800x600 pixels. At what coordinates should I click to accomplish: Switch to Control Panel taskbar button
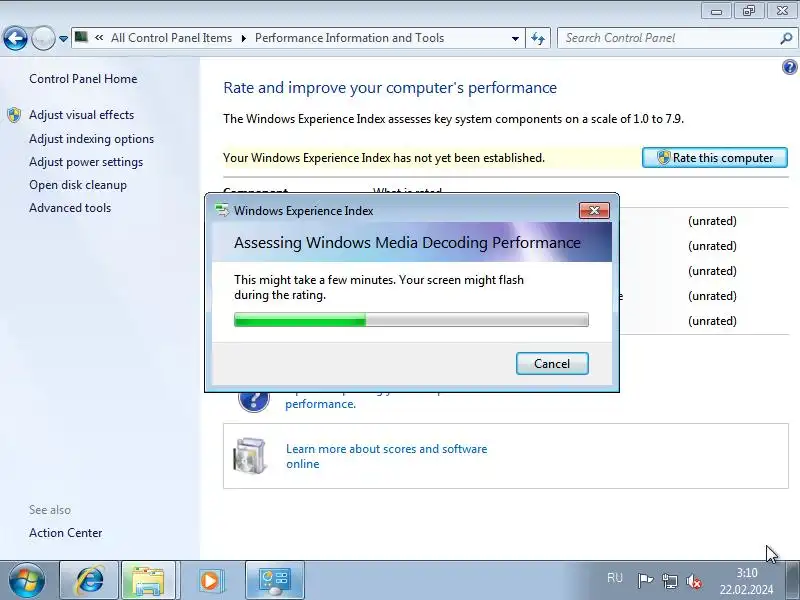[275, 581]
